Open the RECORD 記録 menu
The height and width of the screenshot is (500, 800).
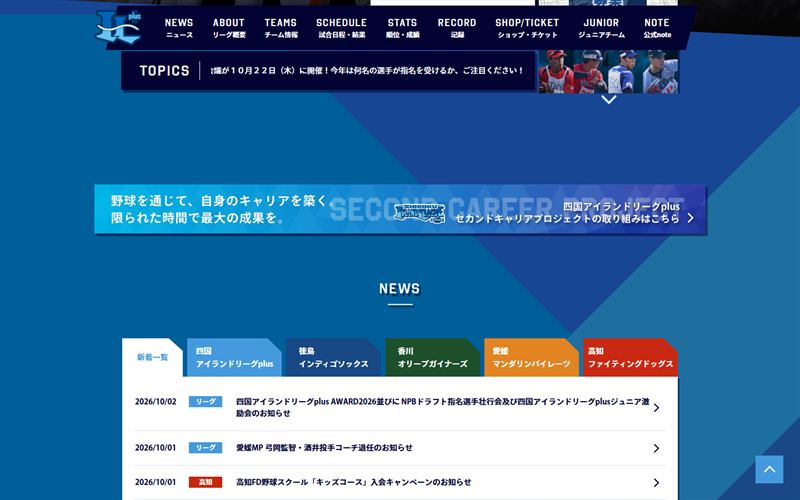point(457,28)
